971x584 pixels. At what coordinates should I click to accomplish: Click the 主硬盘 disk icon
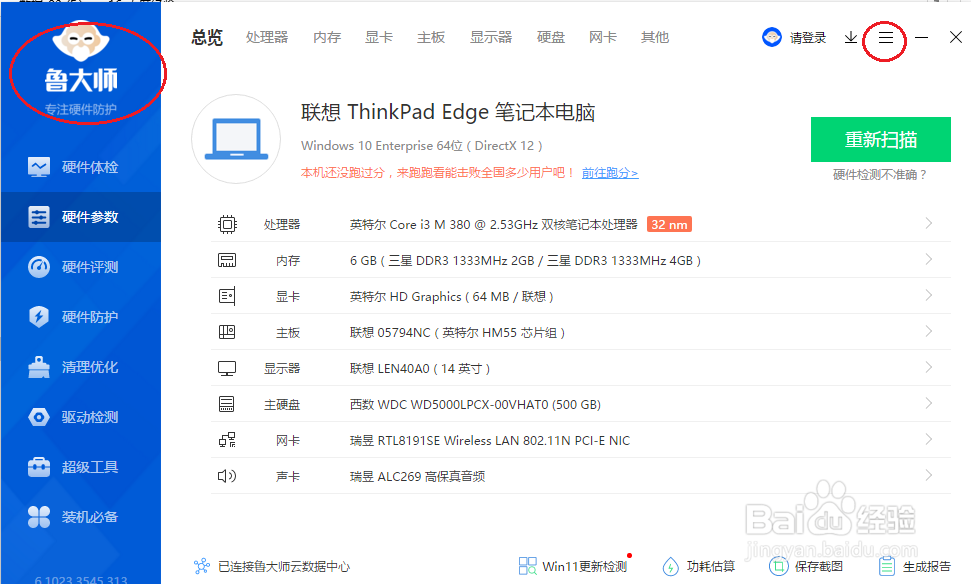click(227, 404)
